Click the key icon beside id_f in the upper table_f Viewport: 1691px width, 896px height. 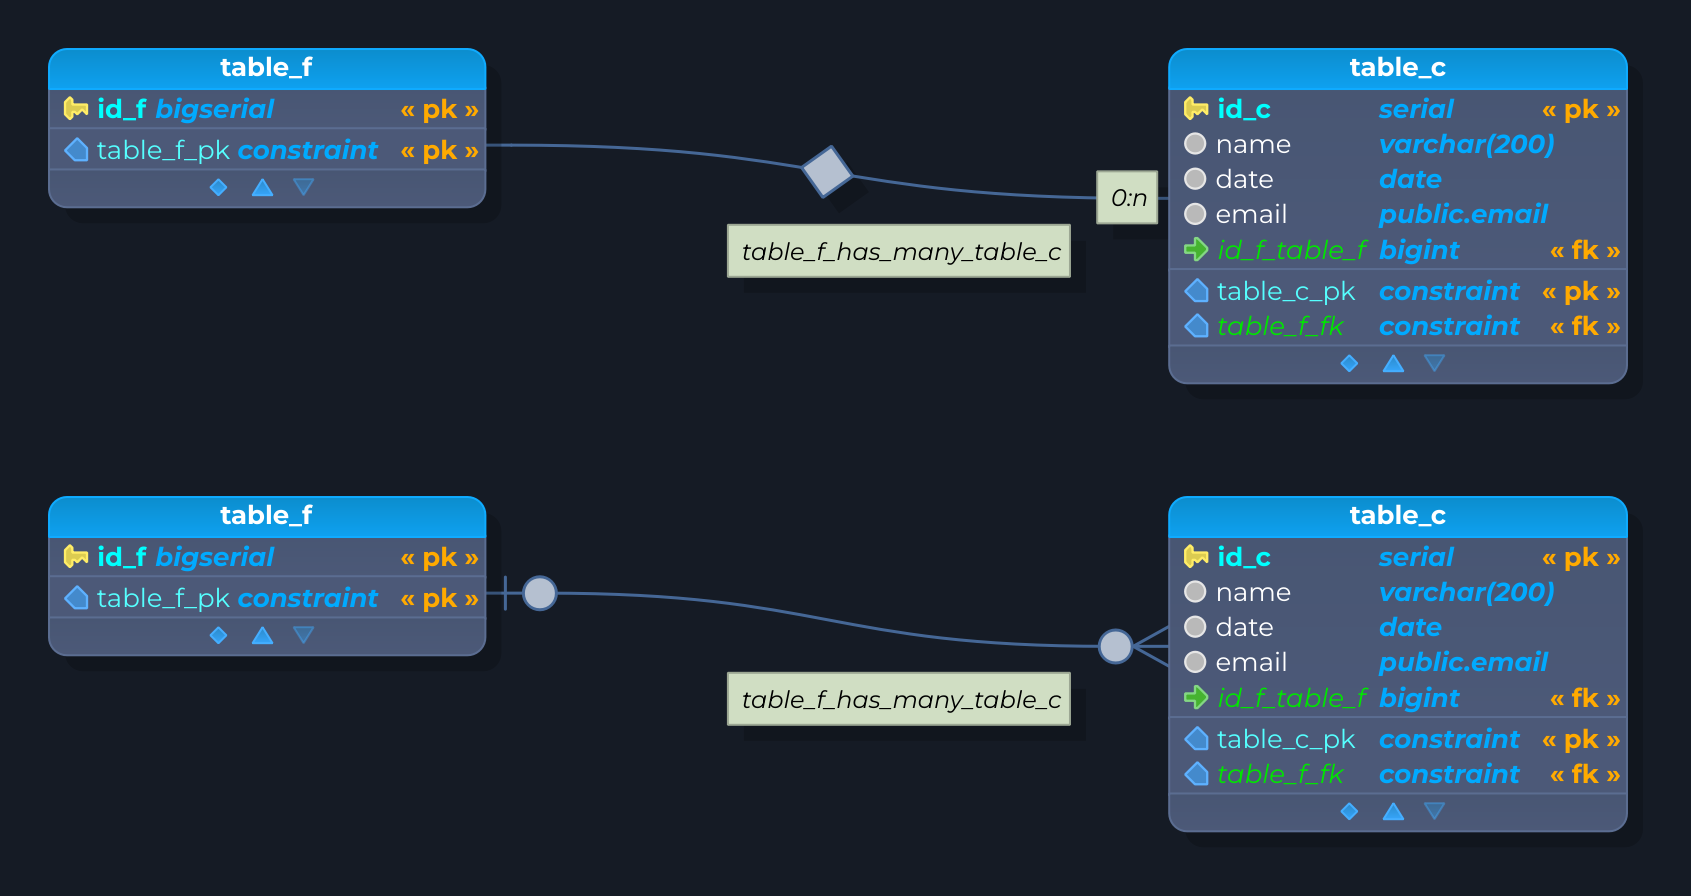(x=76, y=108)
